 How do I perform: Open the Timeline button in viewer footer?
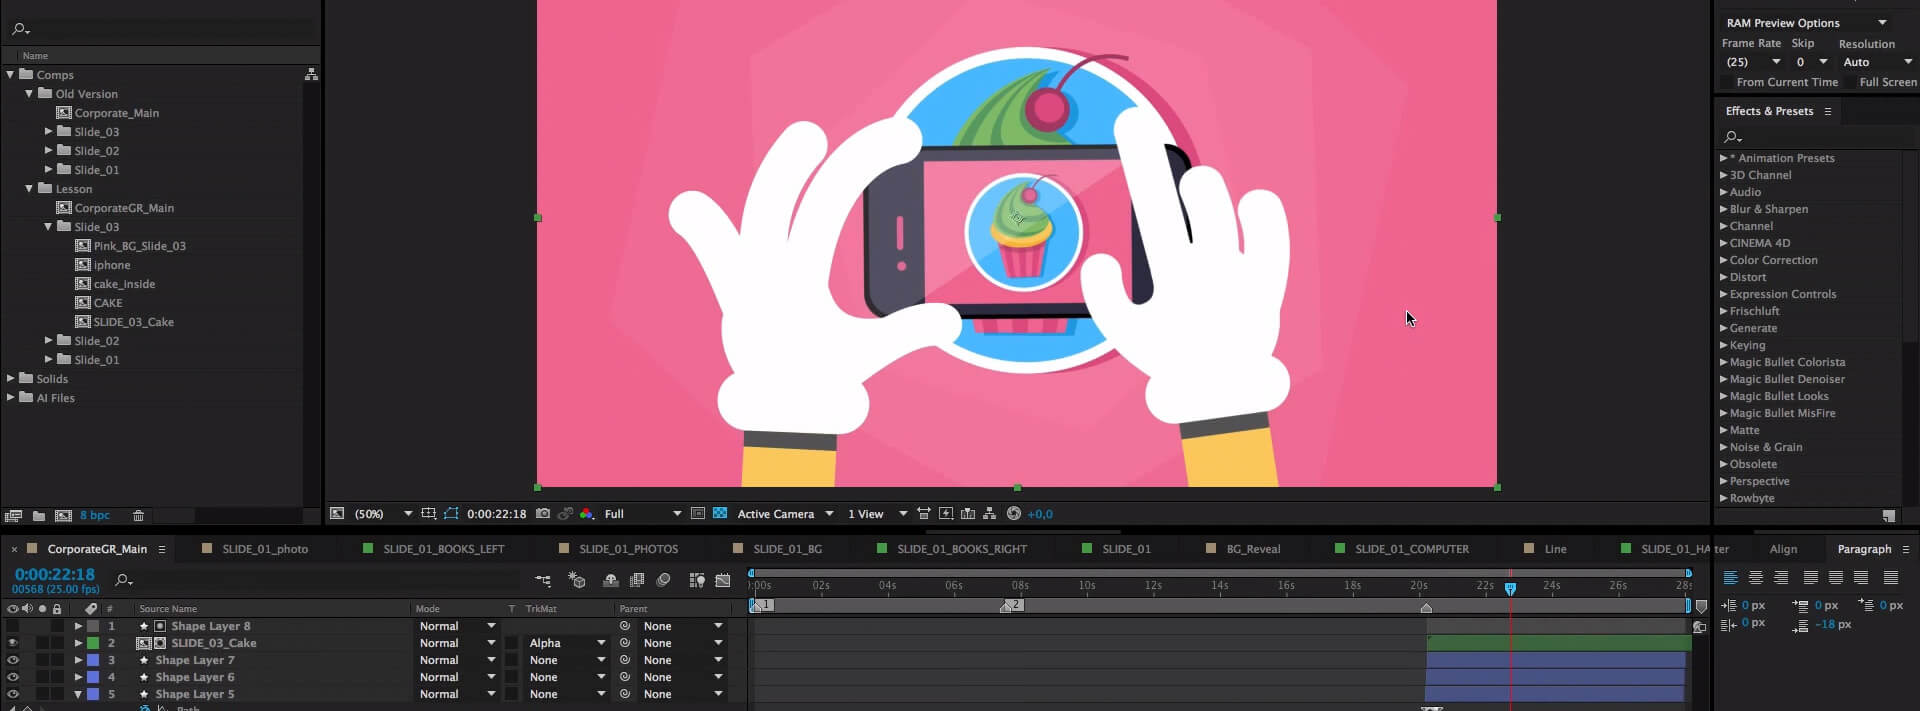(x=968, y=514)
